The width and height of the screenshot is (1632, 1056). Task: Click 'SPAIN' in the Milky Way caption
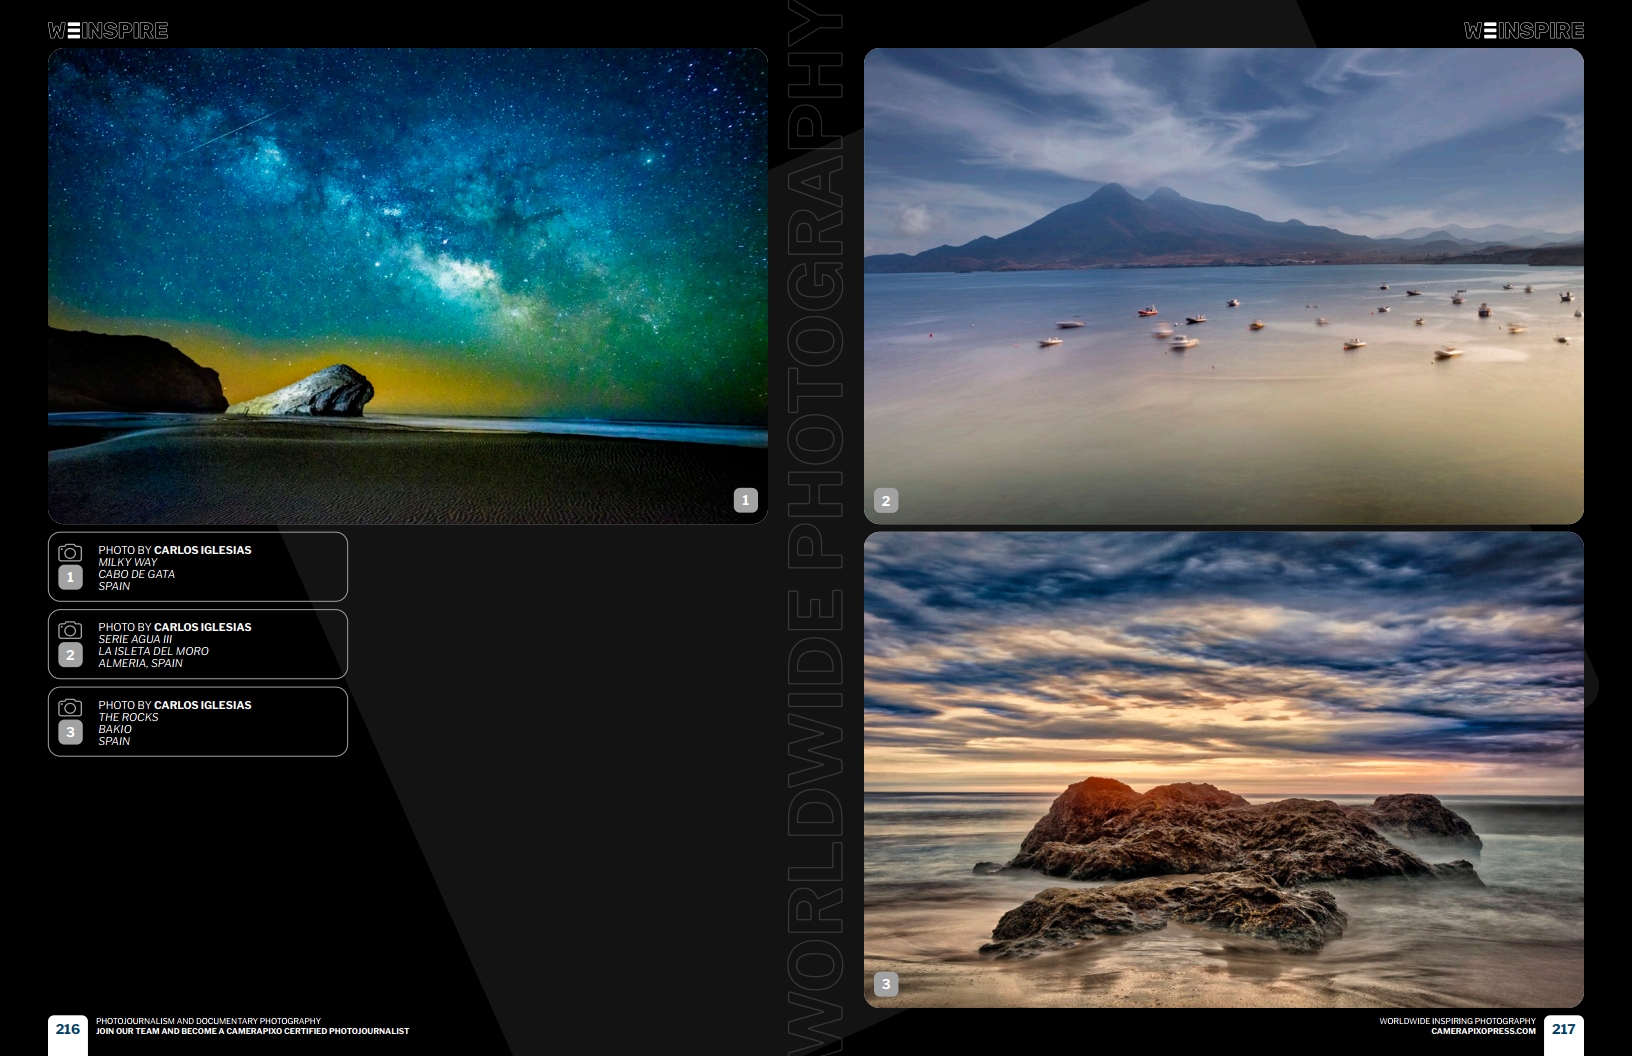pos(114,586)
